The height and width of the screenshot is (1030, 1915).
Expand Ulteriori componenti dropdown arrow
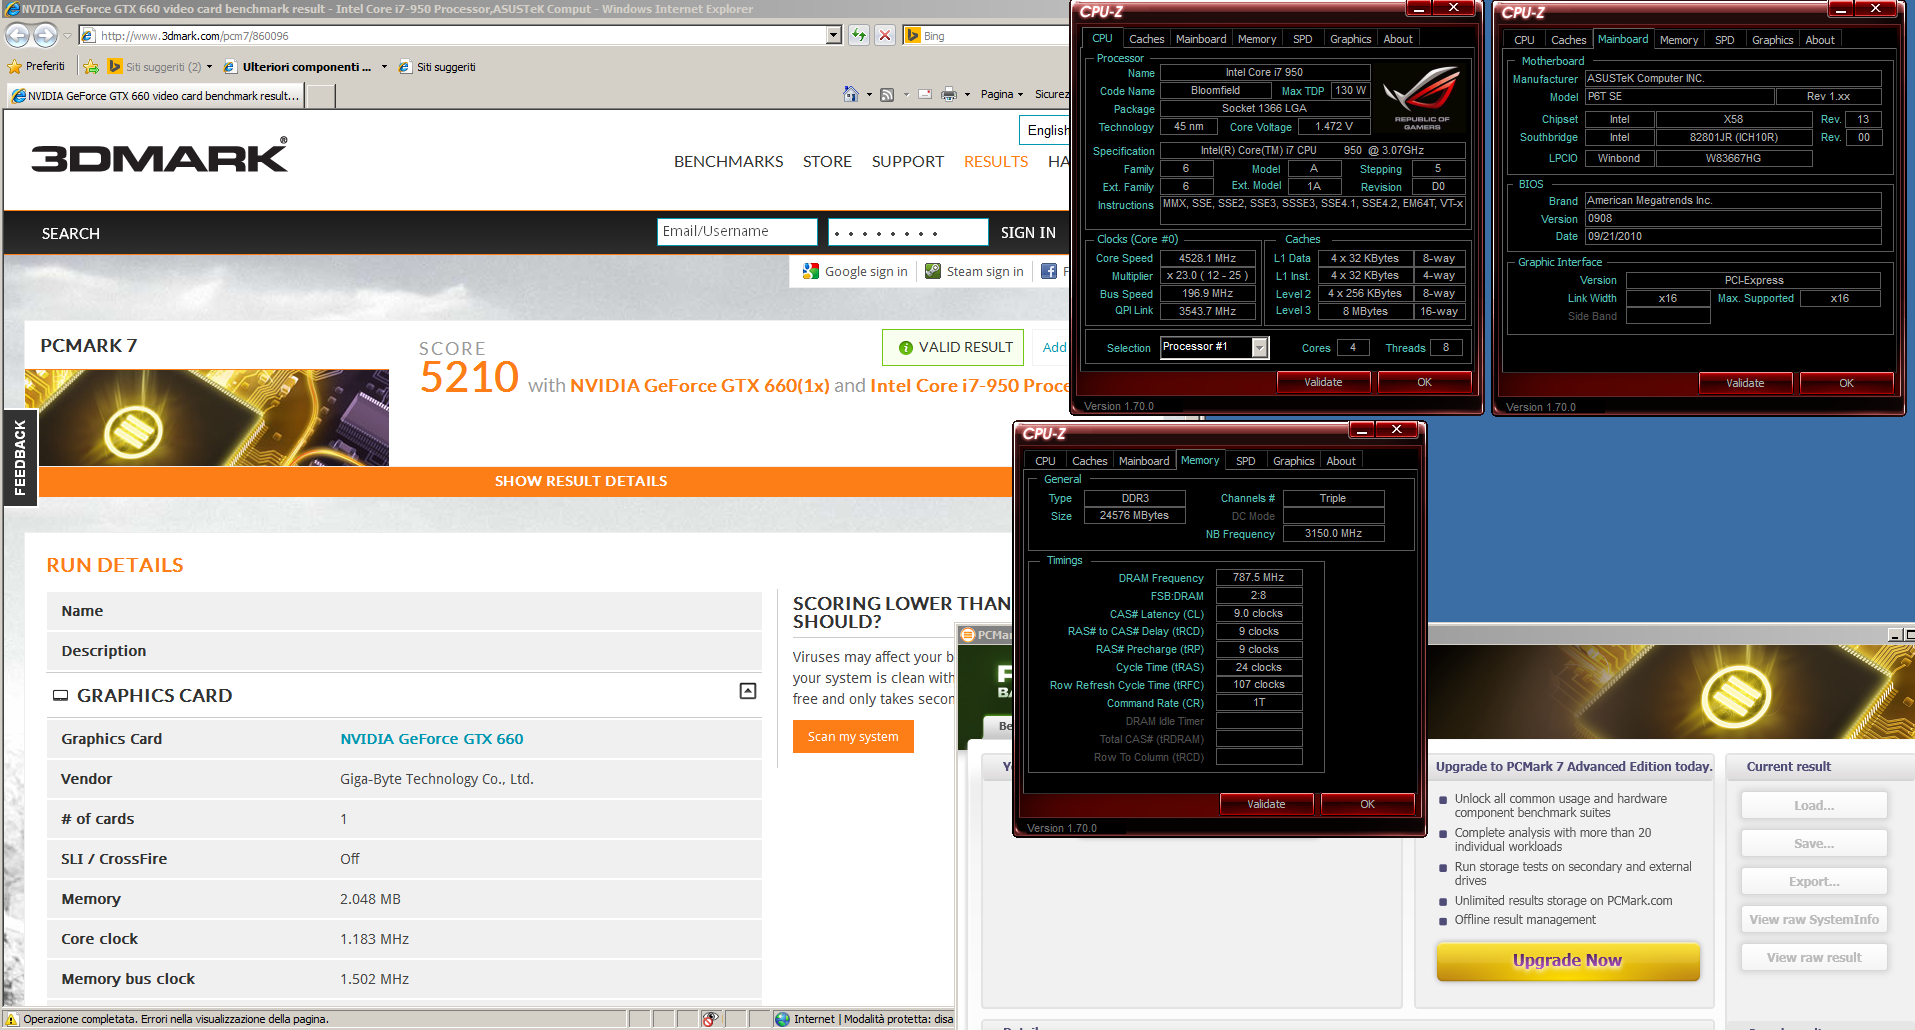pyautogui.click(x=384, y=67)
